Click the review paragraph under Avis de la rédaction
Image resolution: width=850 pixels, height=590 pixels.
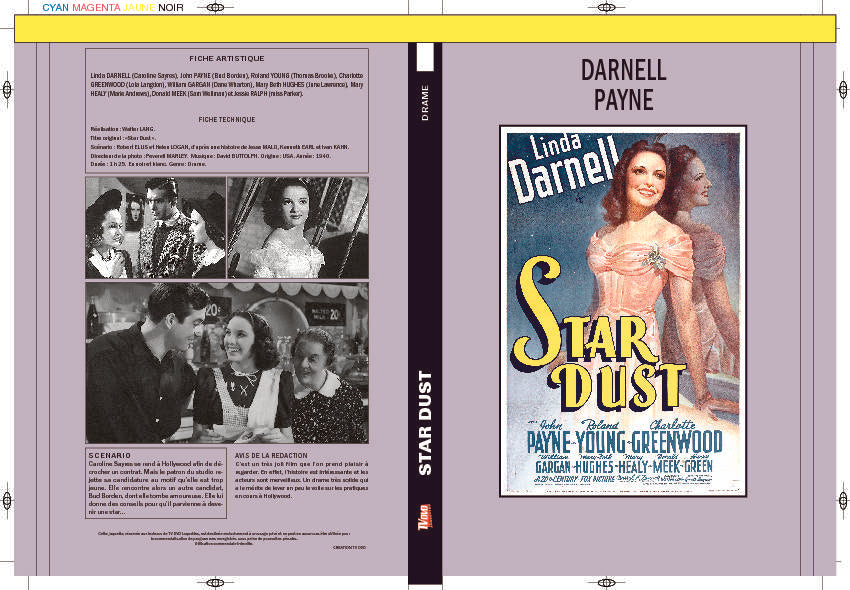tap(301, 480)
